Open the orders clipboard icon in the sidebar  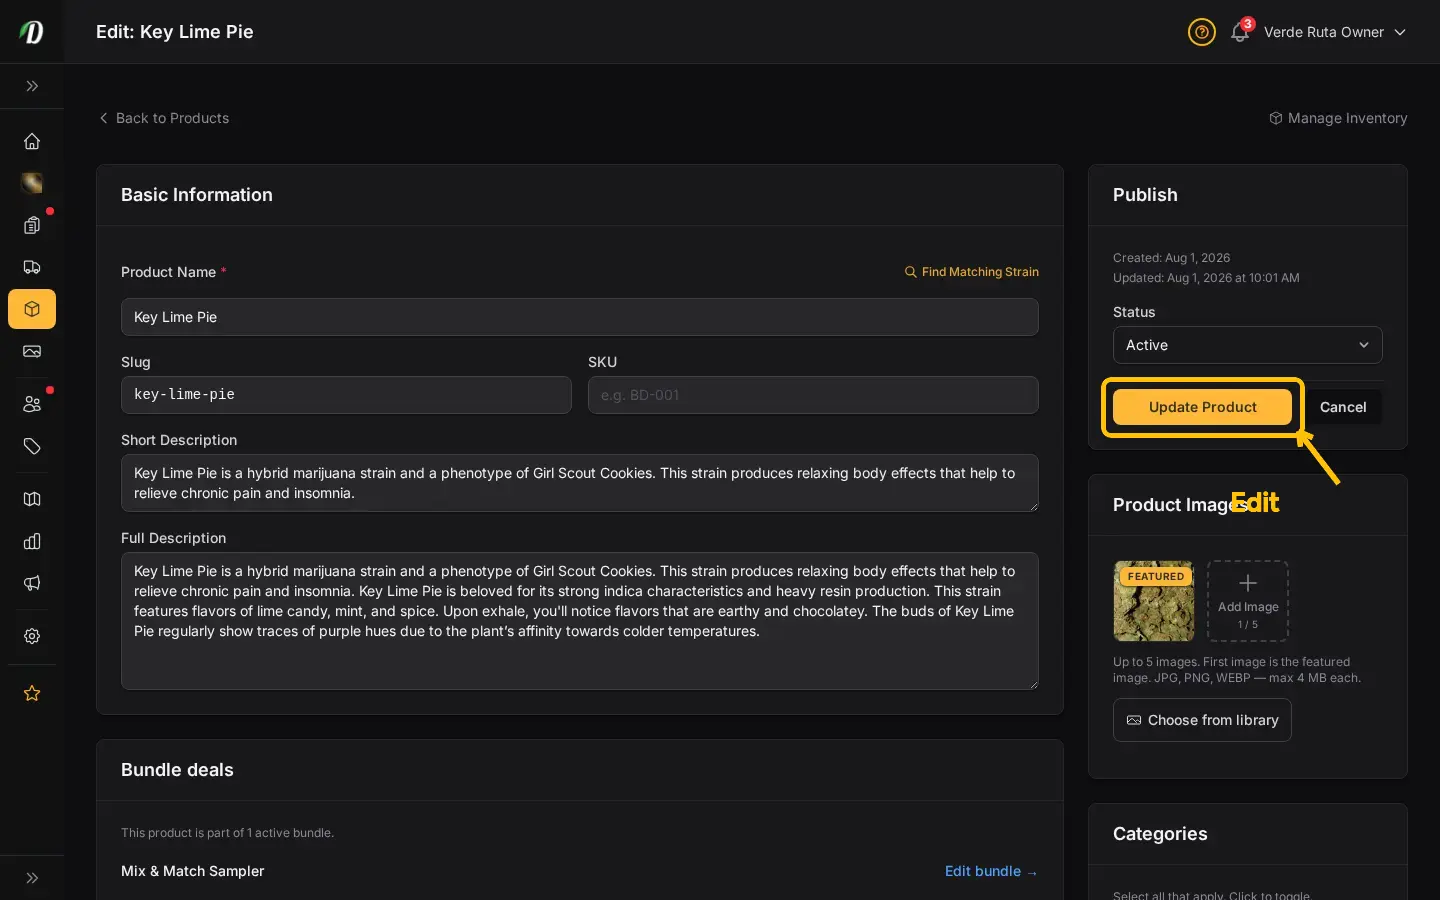[32, 225]
